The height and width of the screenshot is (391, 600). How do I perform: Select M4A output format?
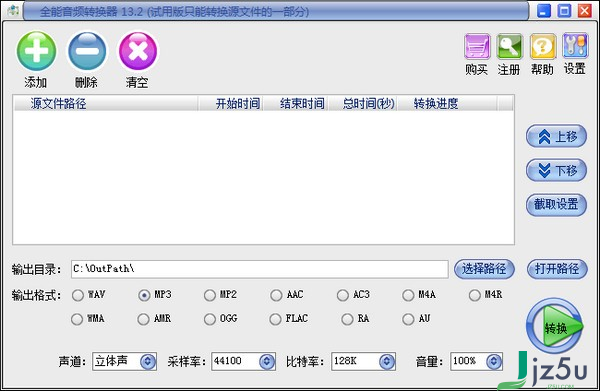point(408,295)
